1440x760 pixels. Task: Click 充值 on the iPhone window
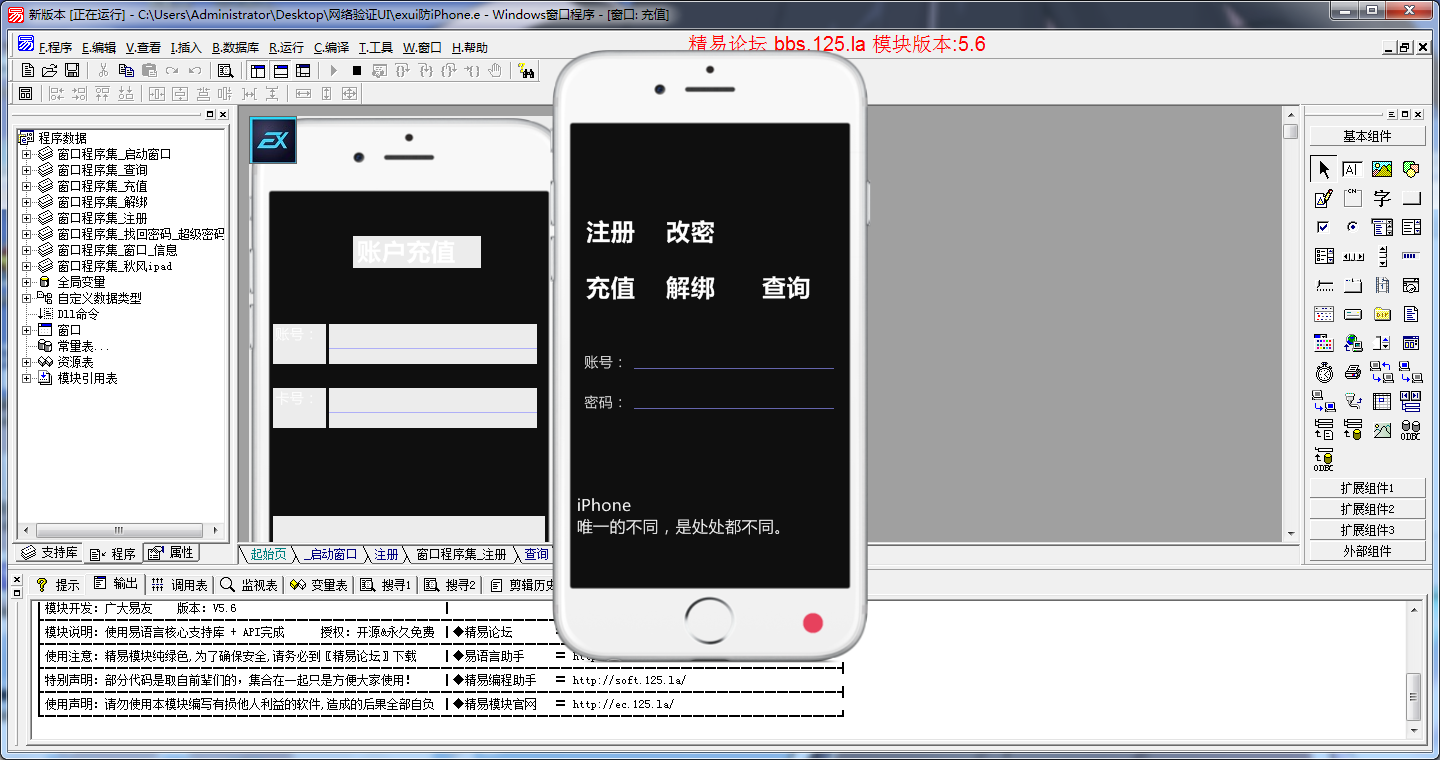coord(610,289)
